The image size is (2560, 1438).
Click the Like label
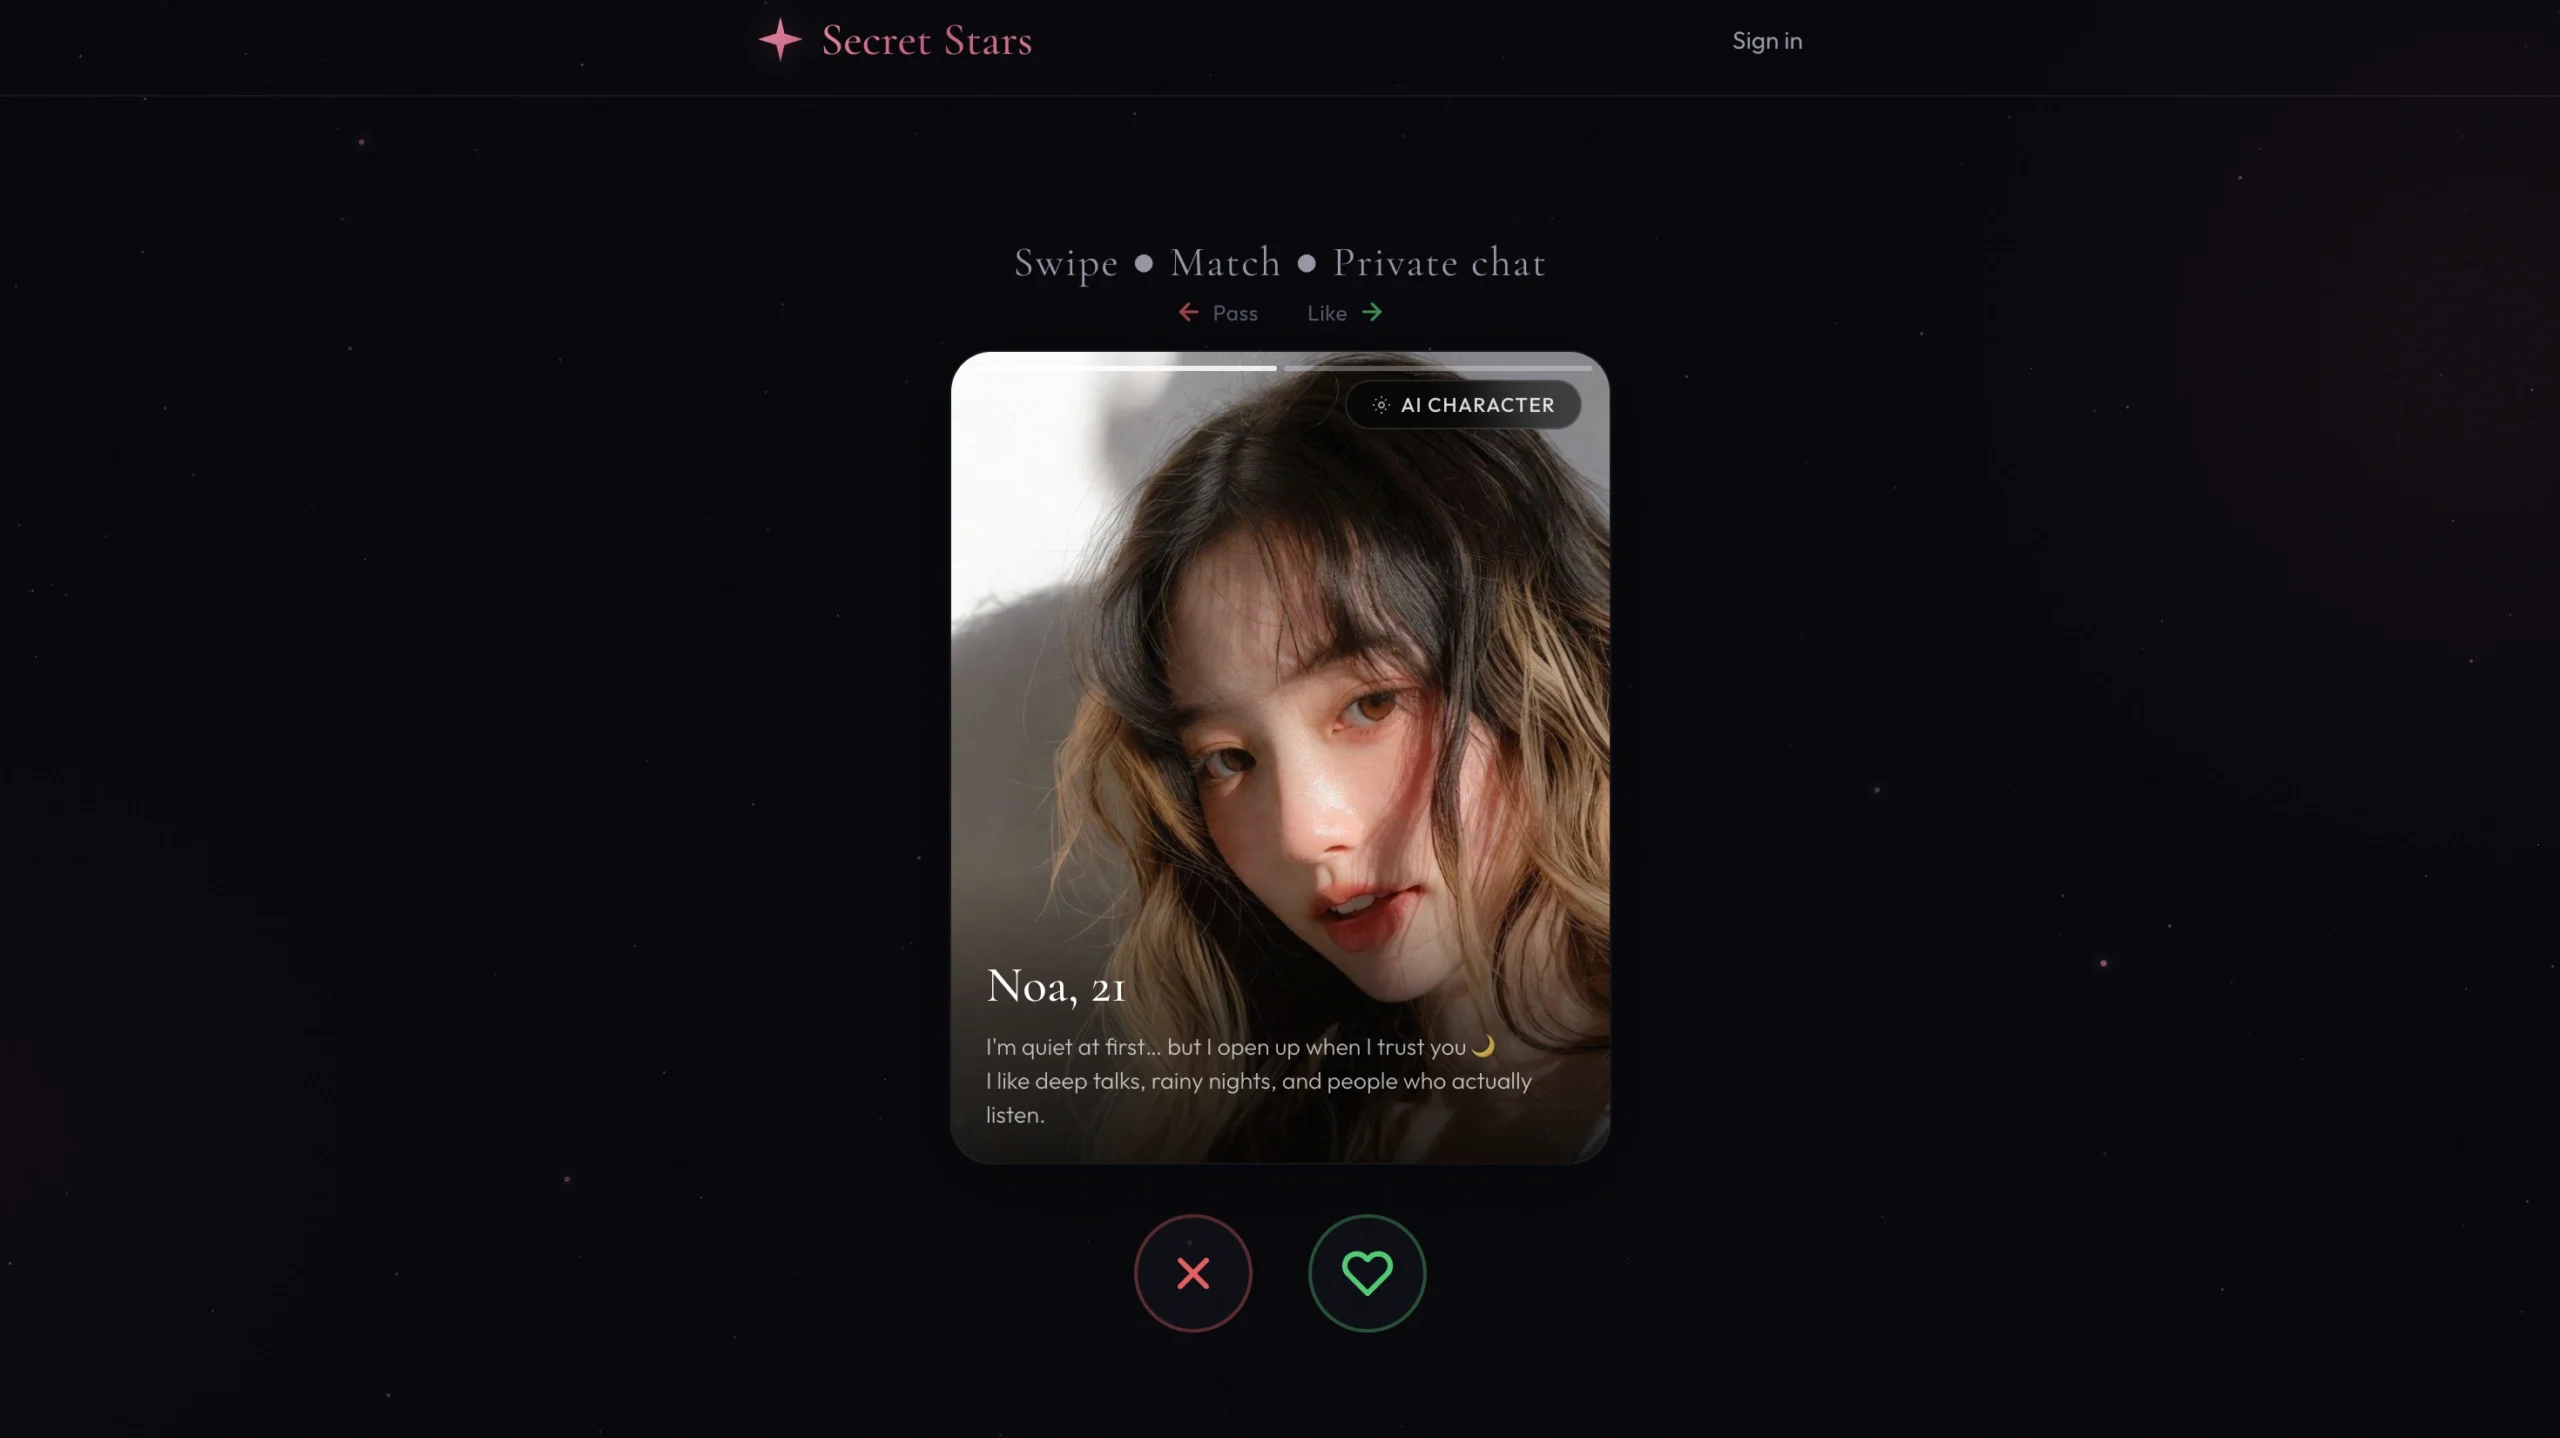1327,313
